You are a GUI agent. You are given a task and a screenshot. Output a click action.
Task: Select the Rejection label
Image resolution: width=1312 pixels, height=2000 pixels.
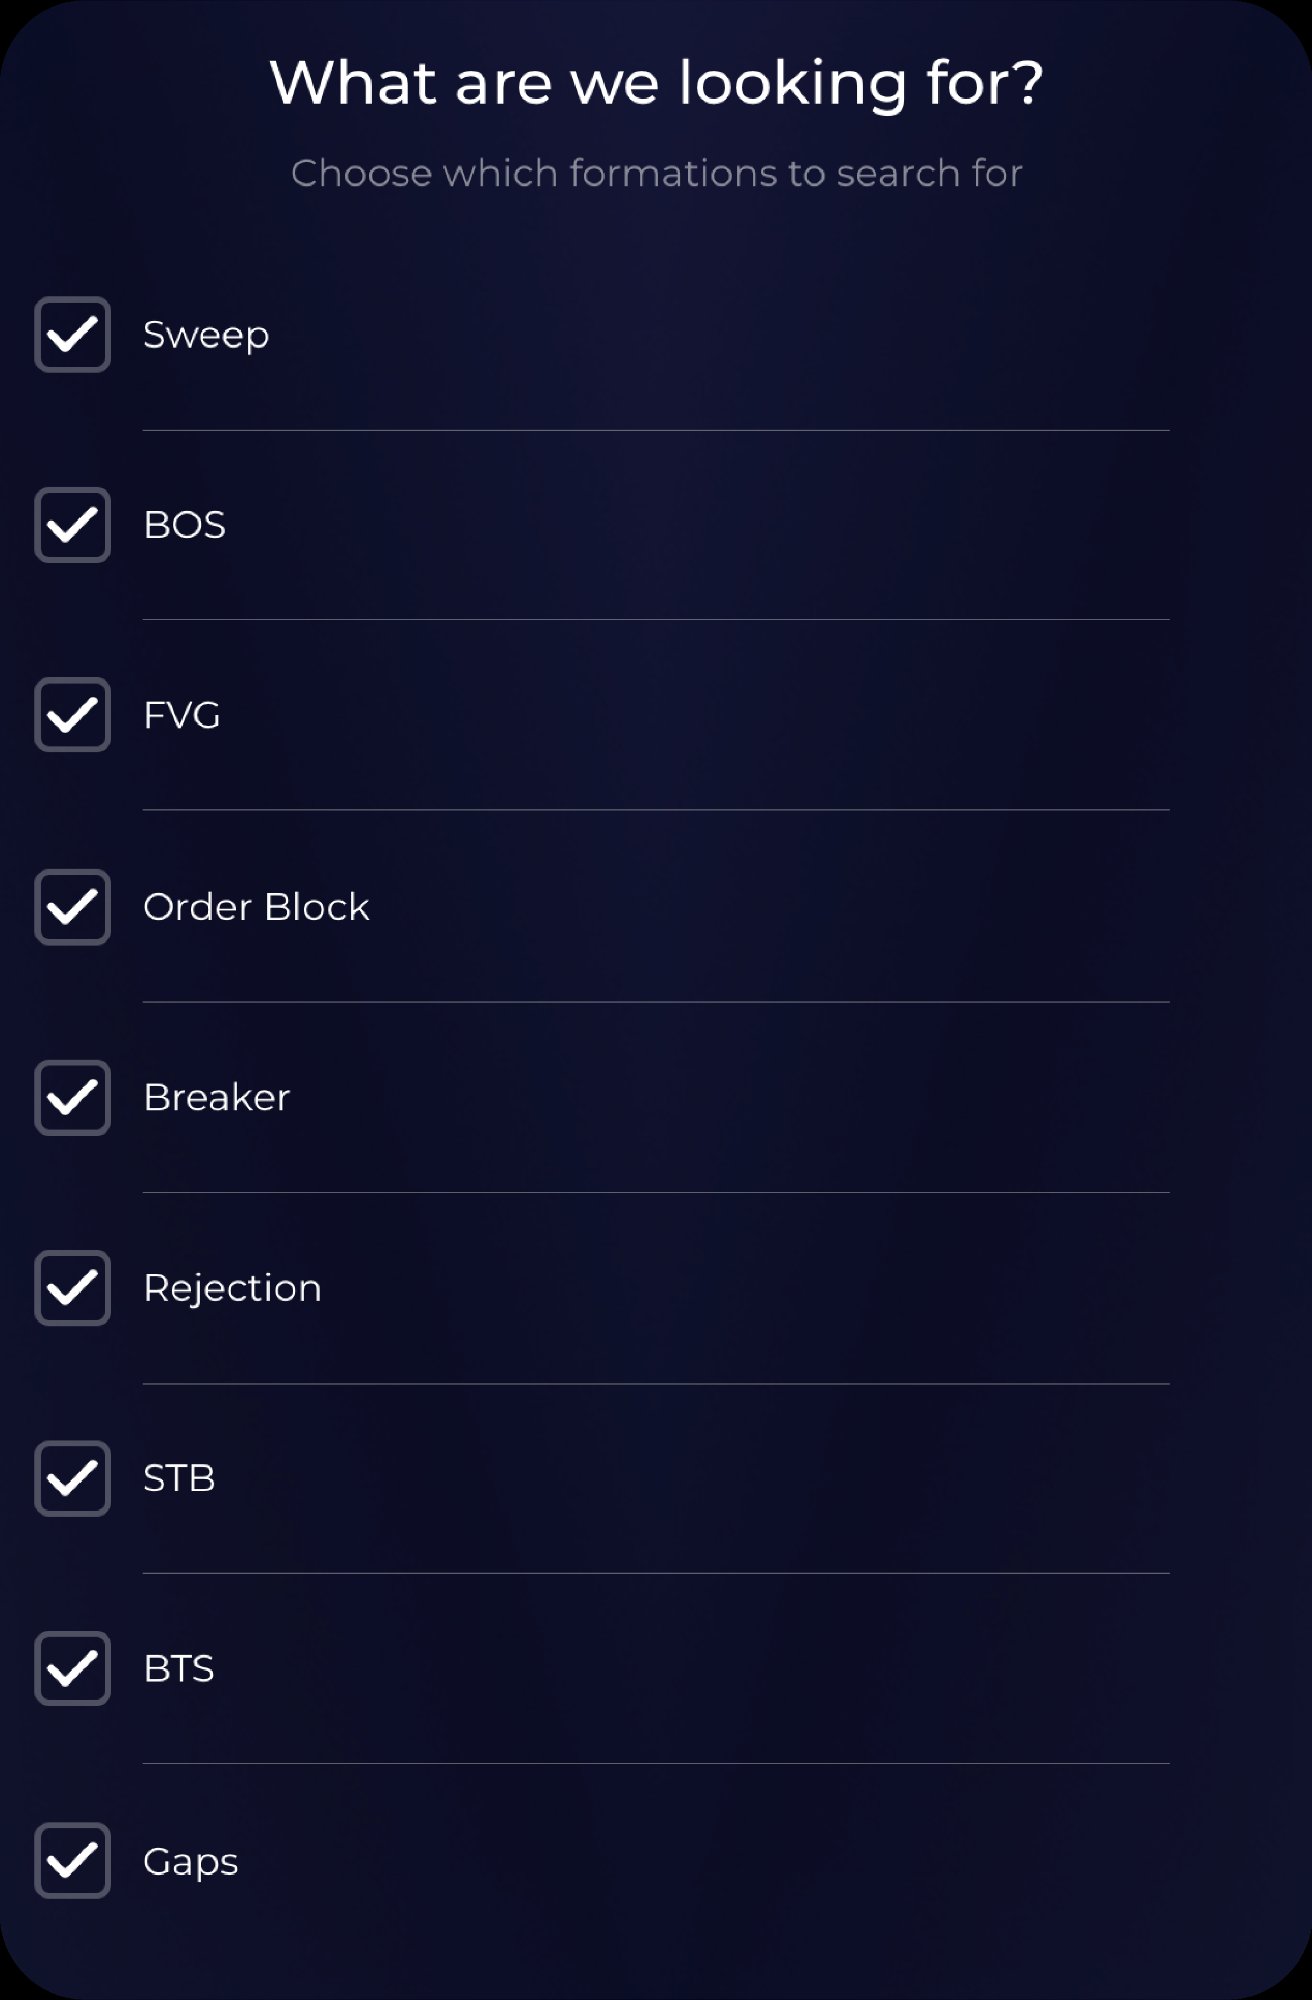tap(232, 1288)
